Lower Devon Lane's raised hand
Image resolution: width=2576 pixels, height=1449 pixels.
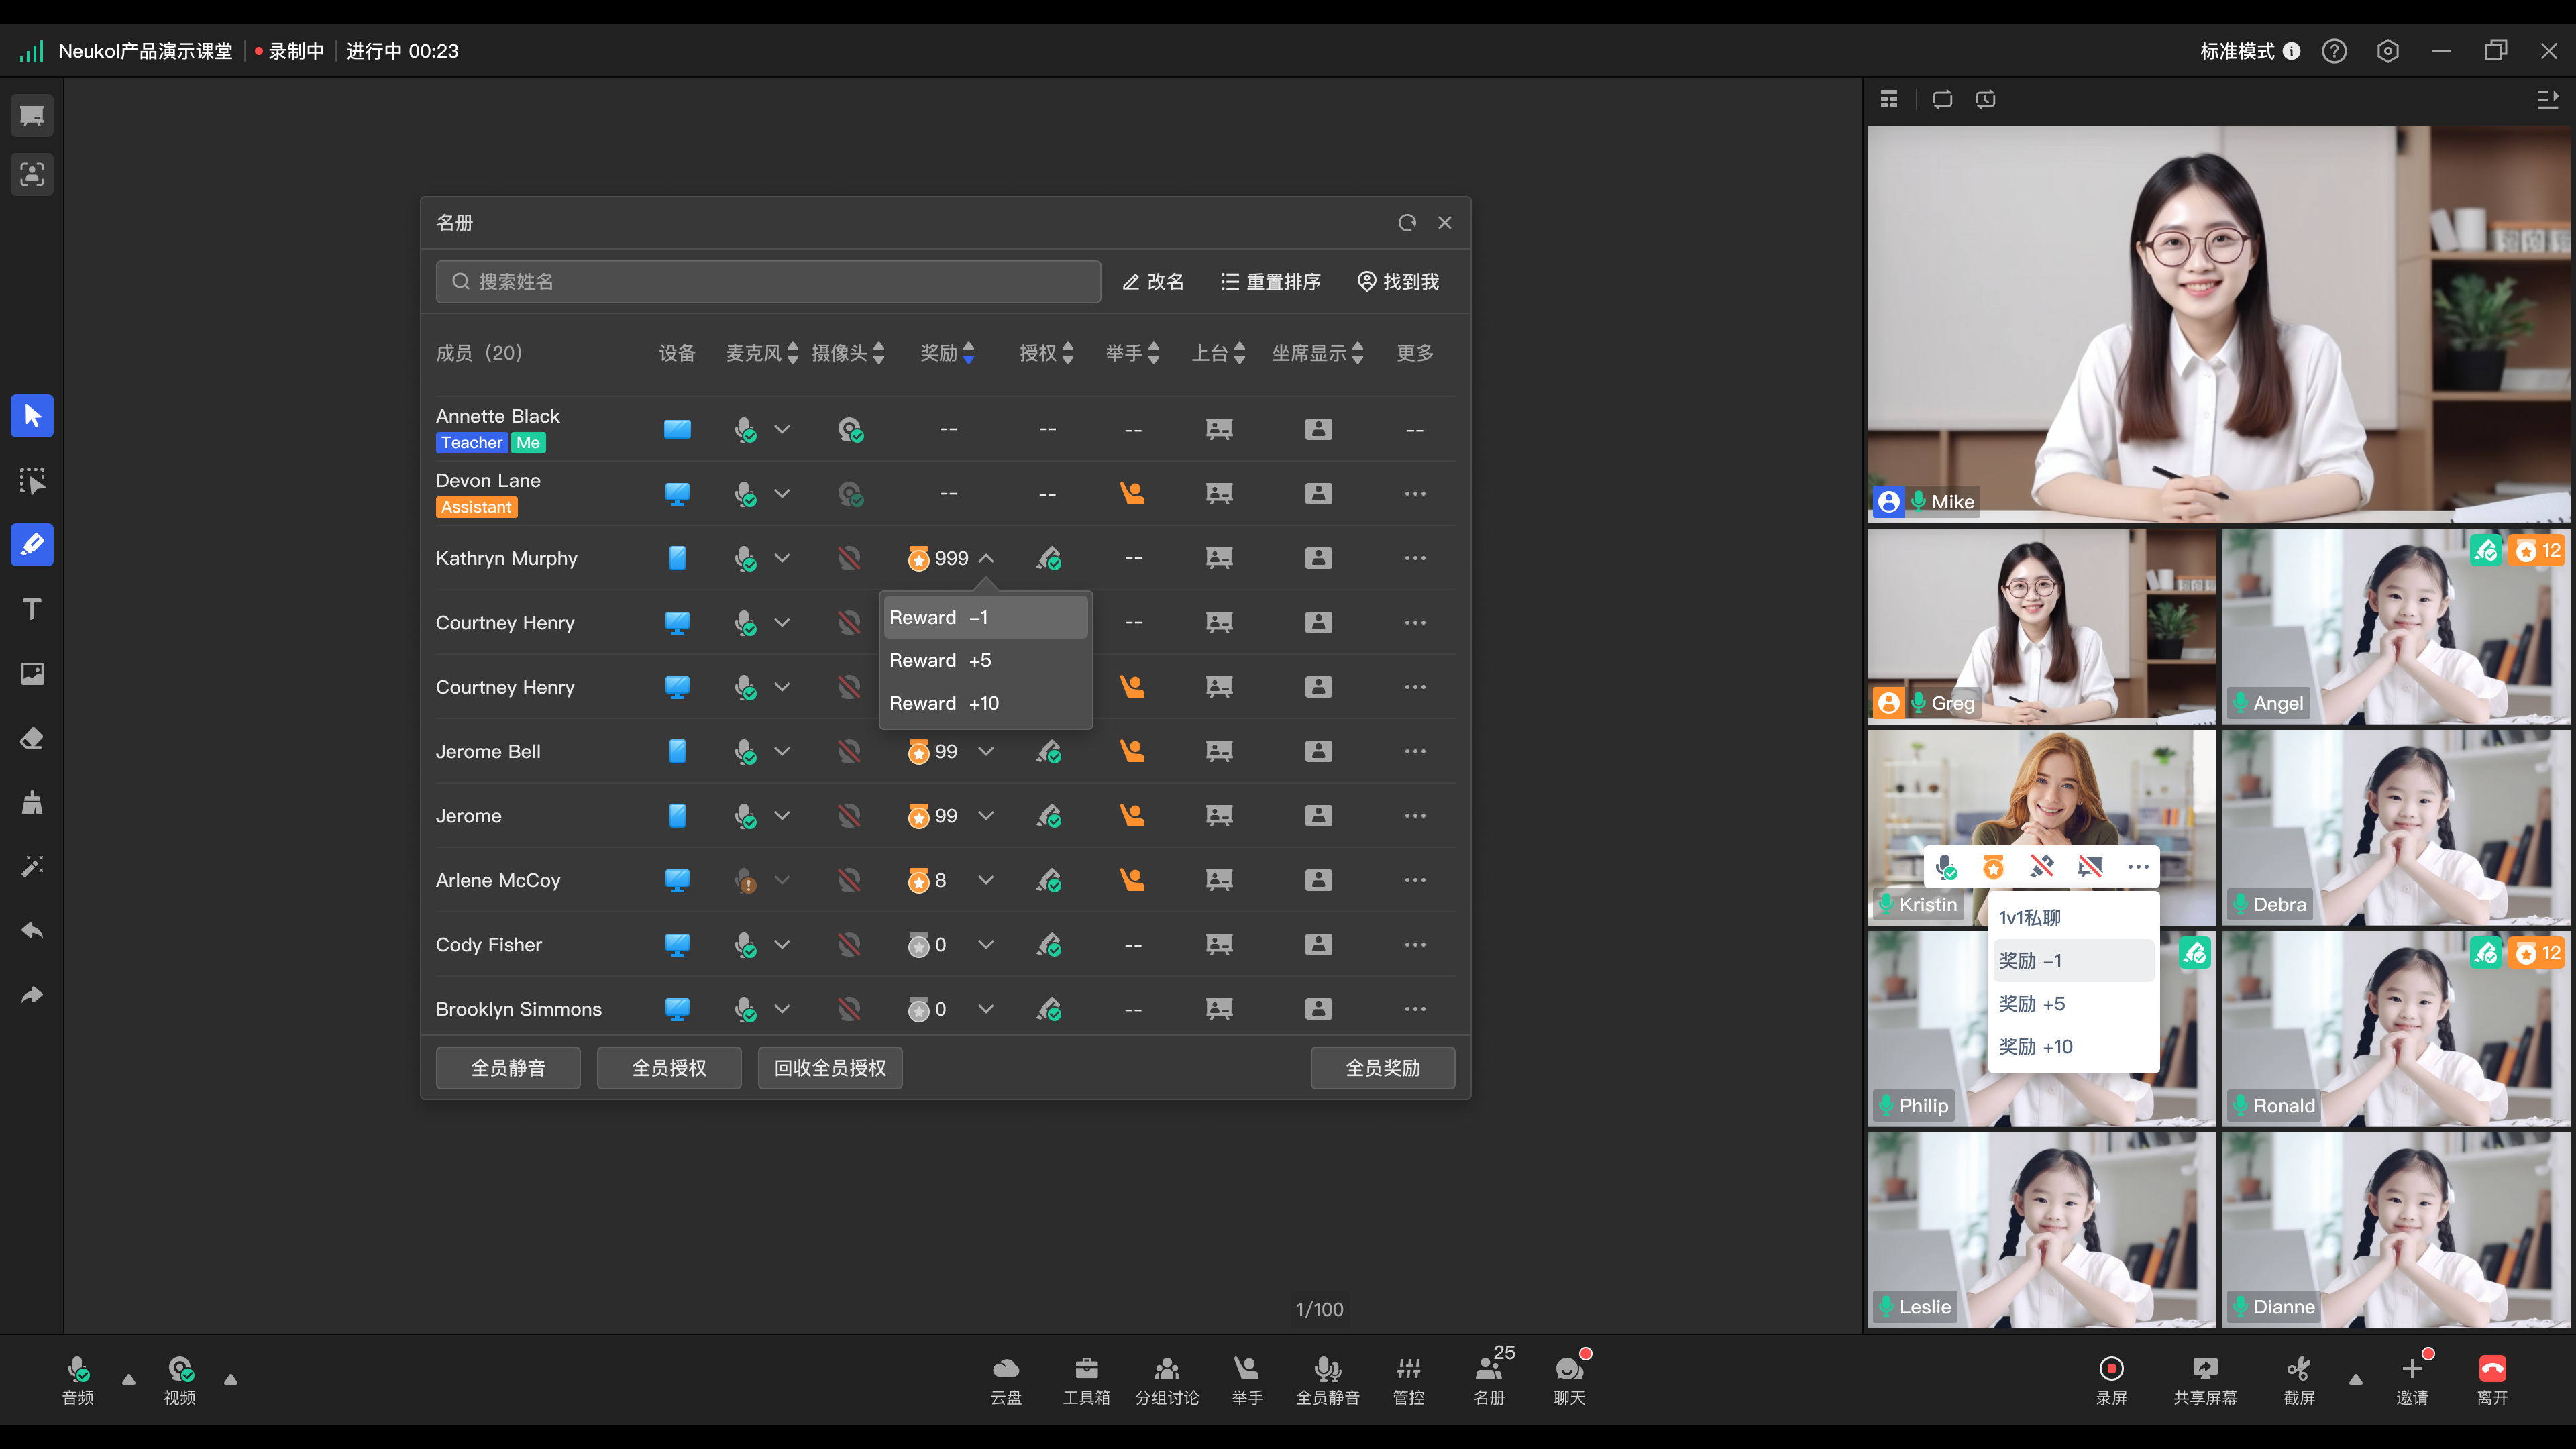[x=1132, y=494]
